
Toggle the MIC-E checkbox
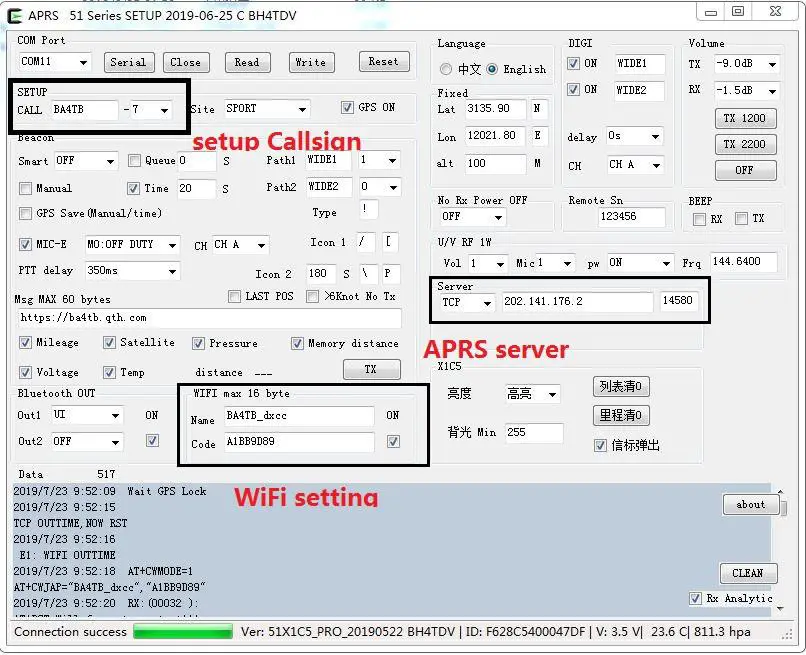tap(24, 244)
